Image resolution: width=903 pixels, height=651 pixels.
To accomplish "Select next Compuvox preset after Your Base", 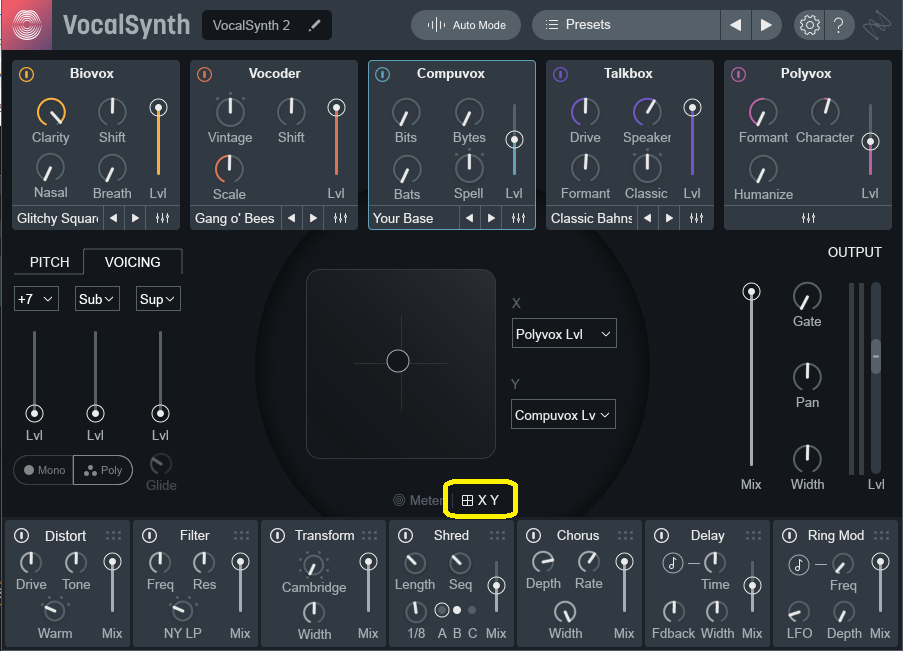I will [x=491, y=218].
